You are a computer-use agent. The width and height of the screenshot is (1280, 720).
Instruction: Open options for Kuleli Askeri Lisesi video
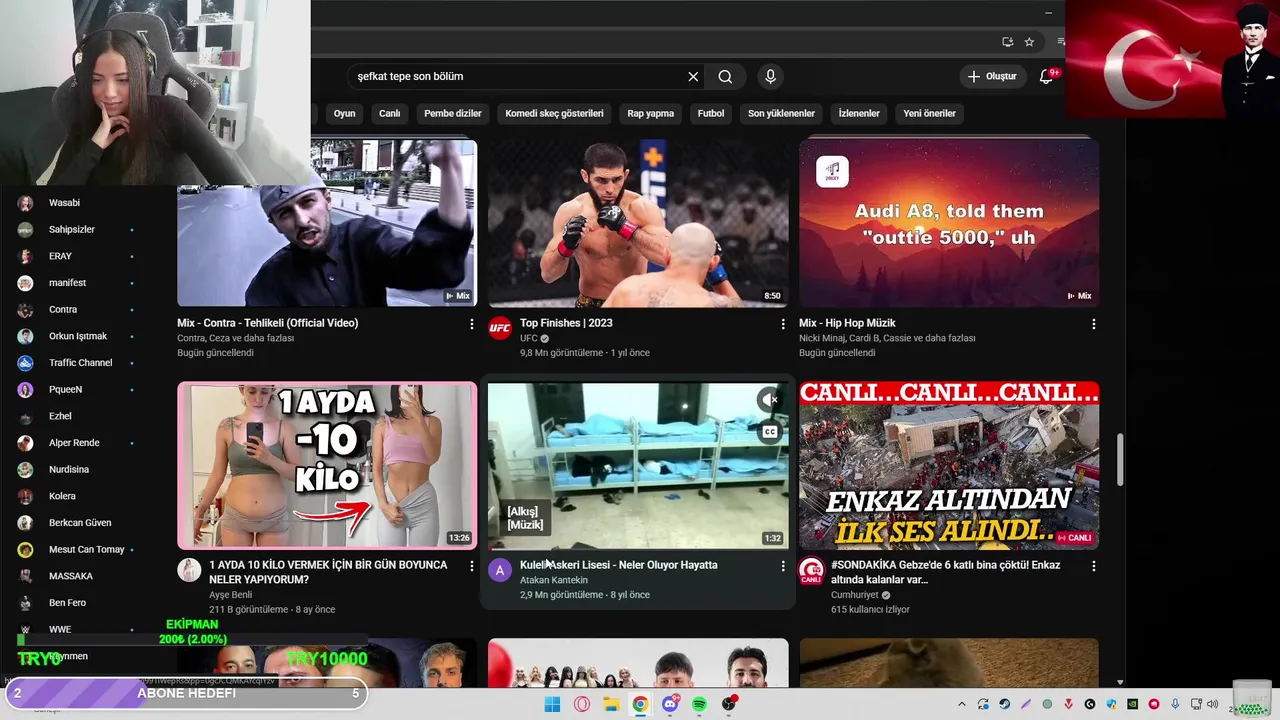click(x=783, y=566)
